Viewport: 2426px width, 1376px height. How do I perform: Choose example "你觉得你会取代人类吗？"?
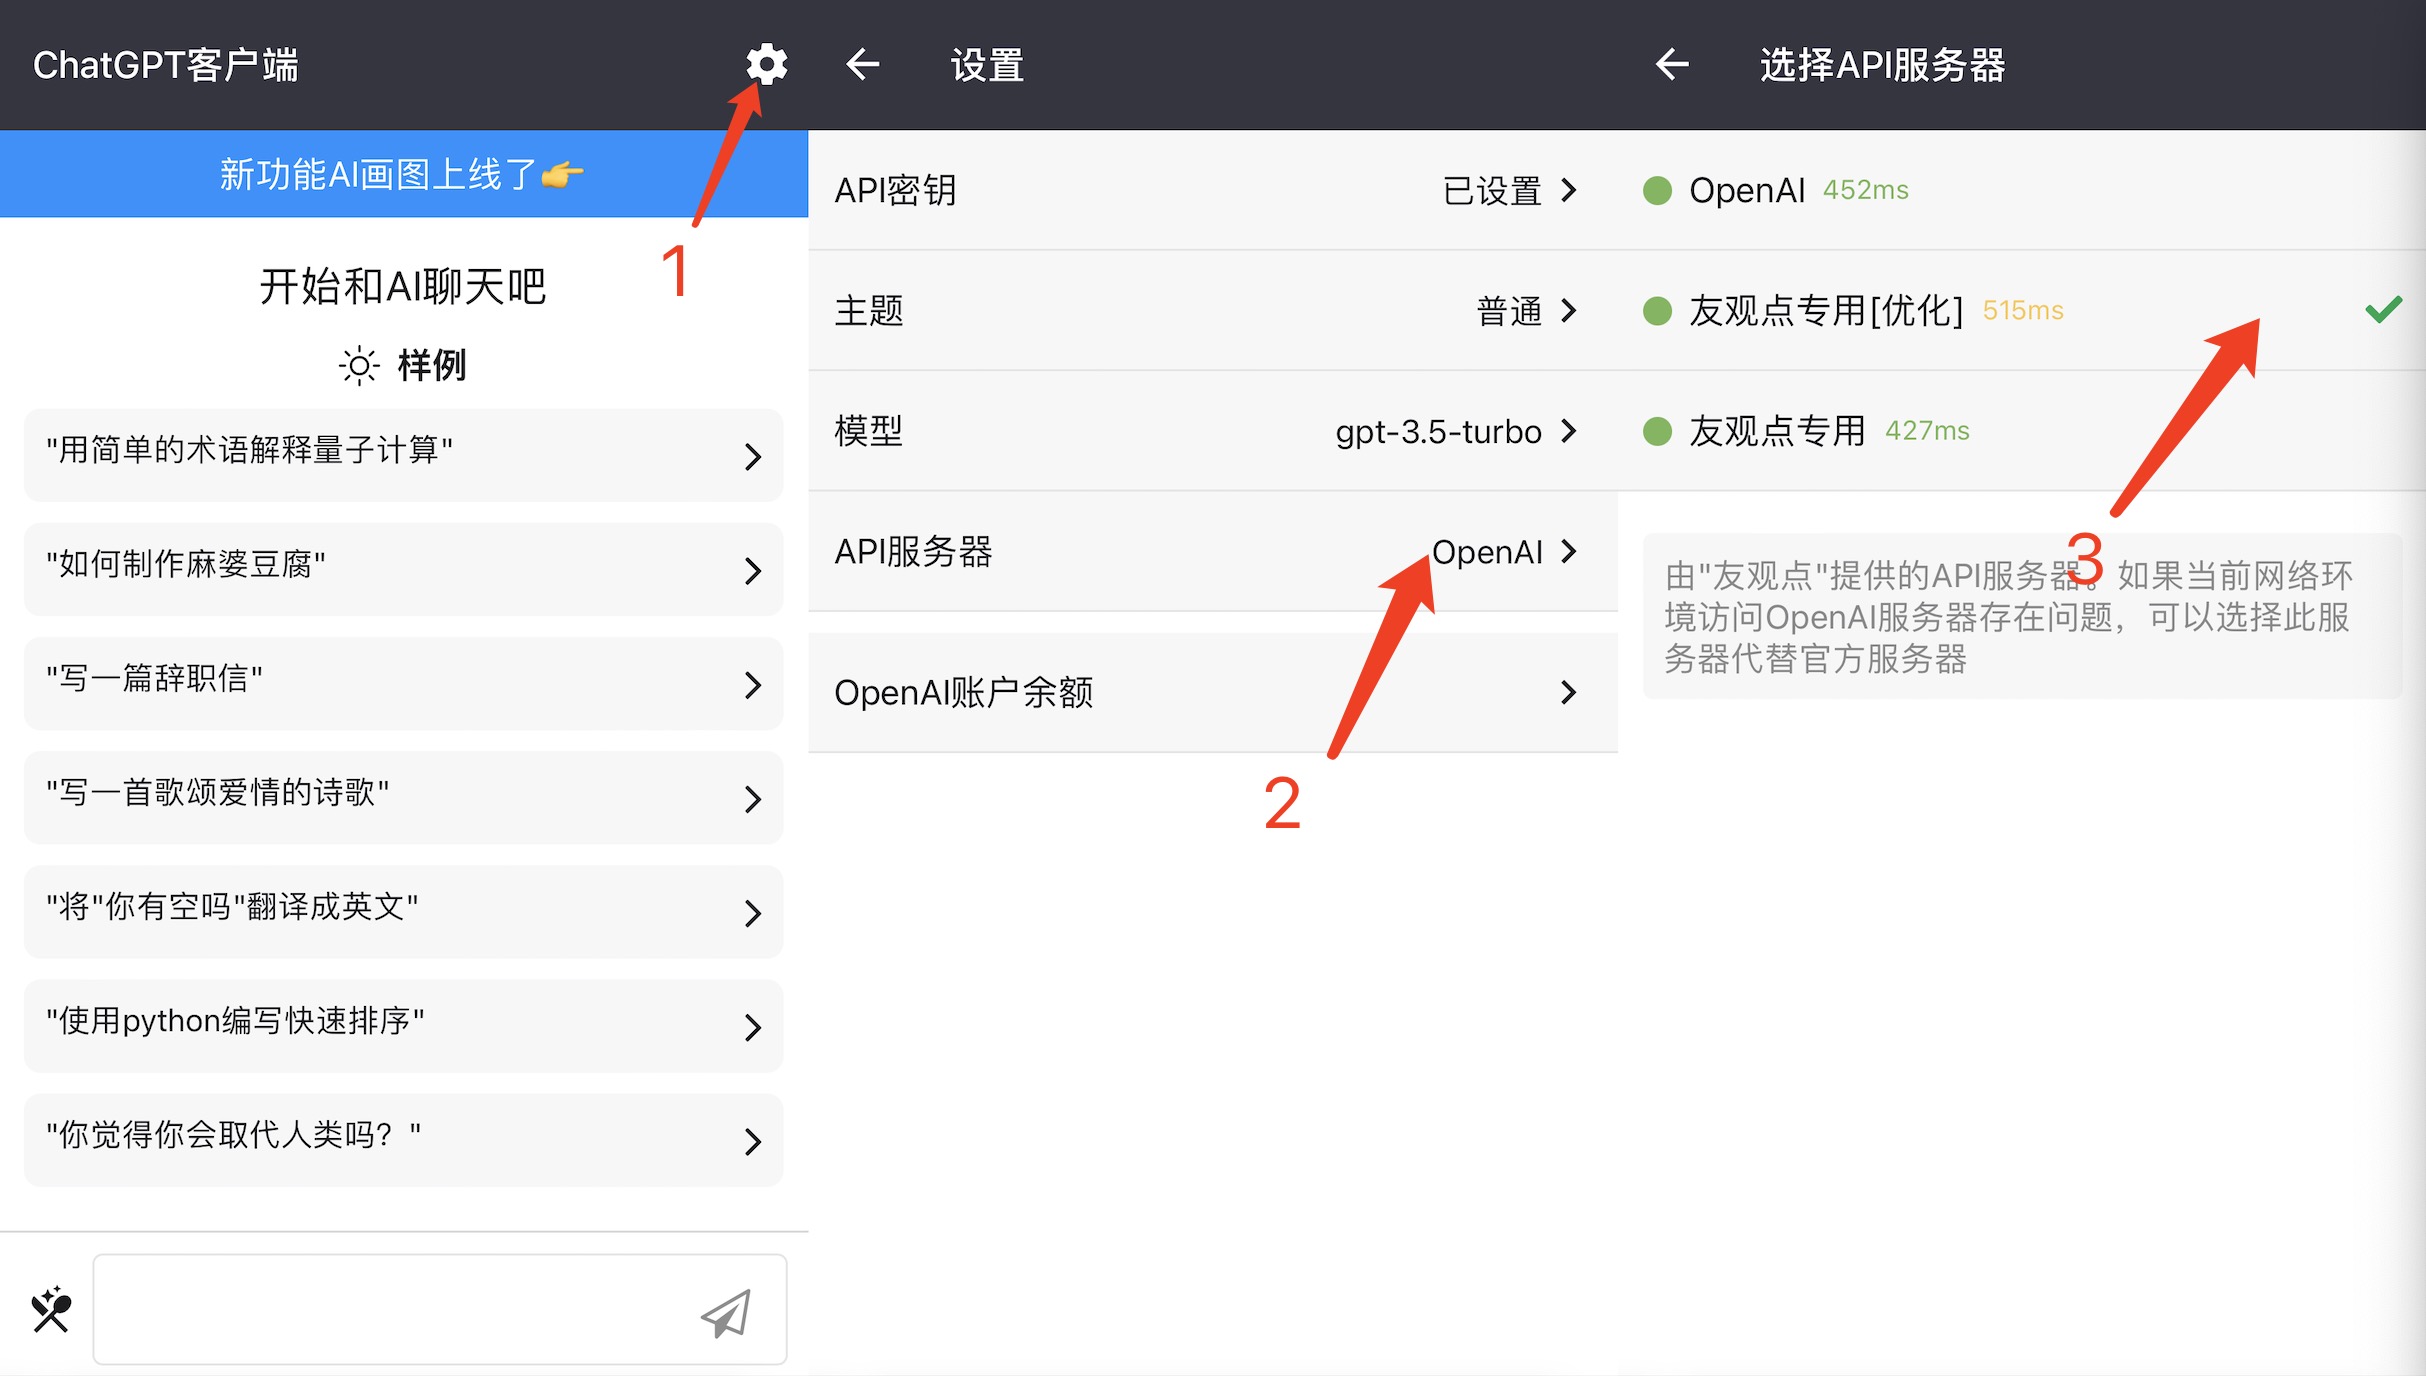tap(403, 1139)
